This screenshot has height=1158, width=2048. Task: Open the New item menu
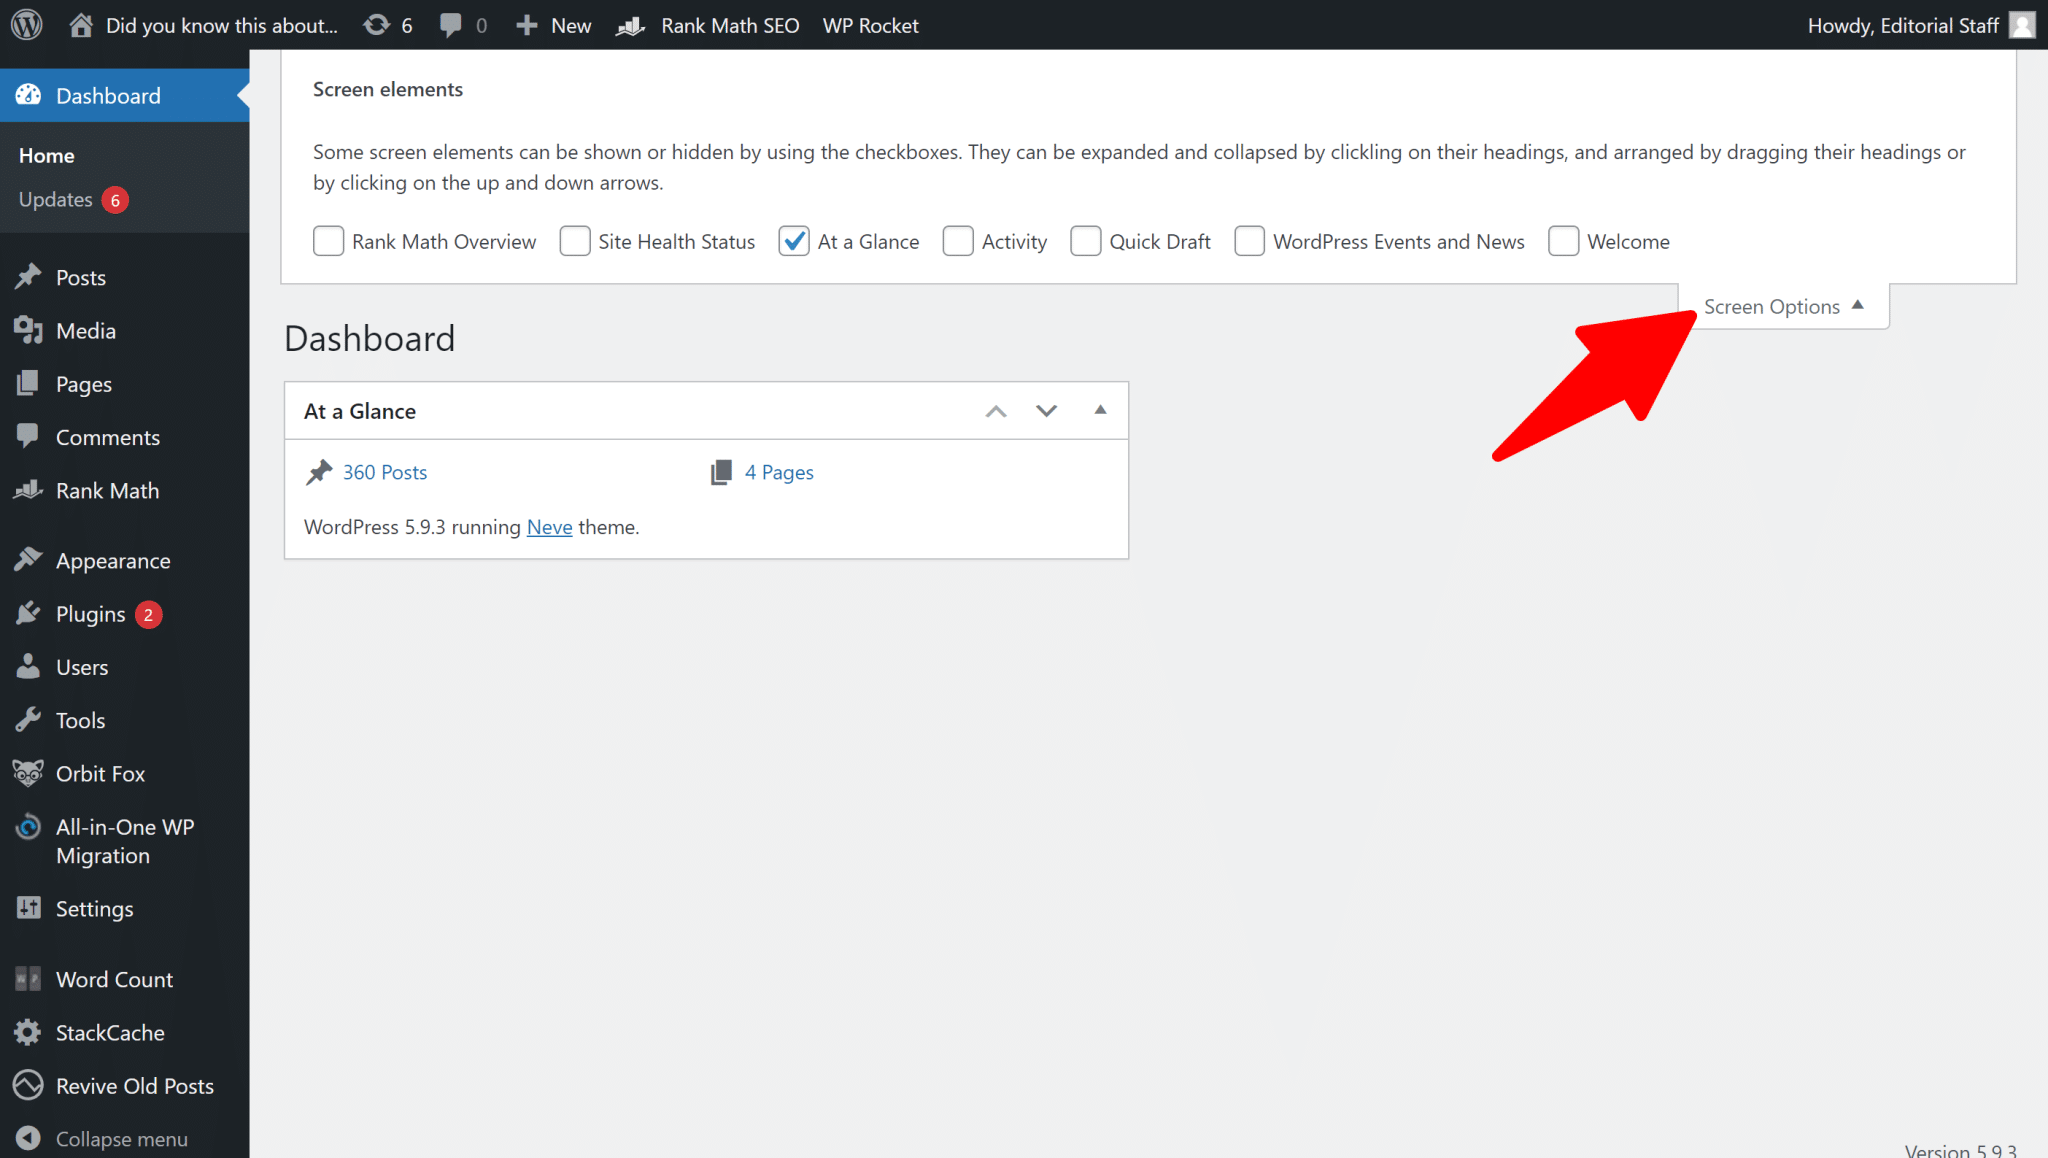click(x=552, y=25)
